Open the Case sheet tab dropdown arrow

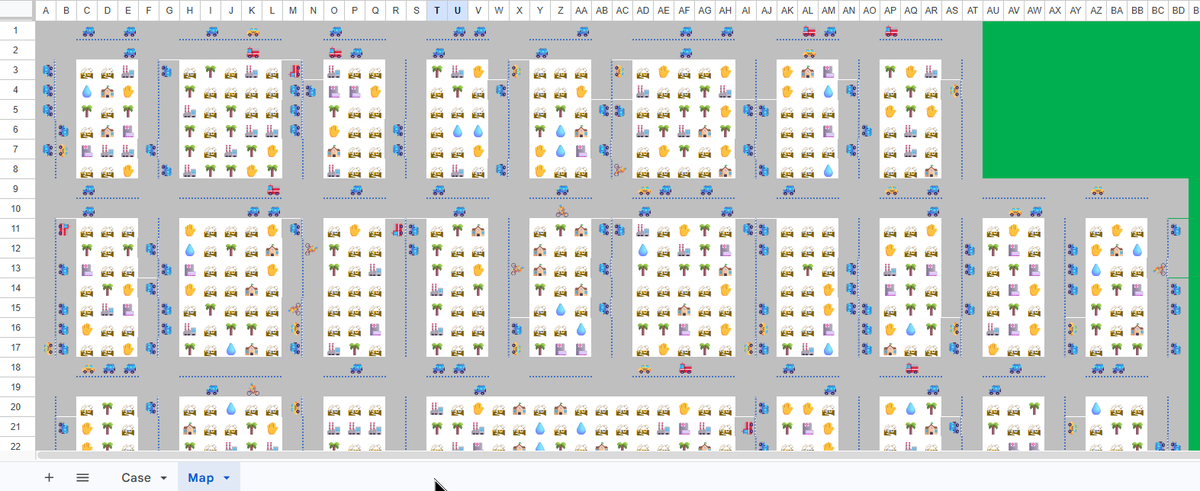click(x=163, y=478)
